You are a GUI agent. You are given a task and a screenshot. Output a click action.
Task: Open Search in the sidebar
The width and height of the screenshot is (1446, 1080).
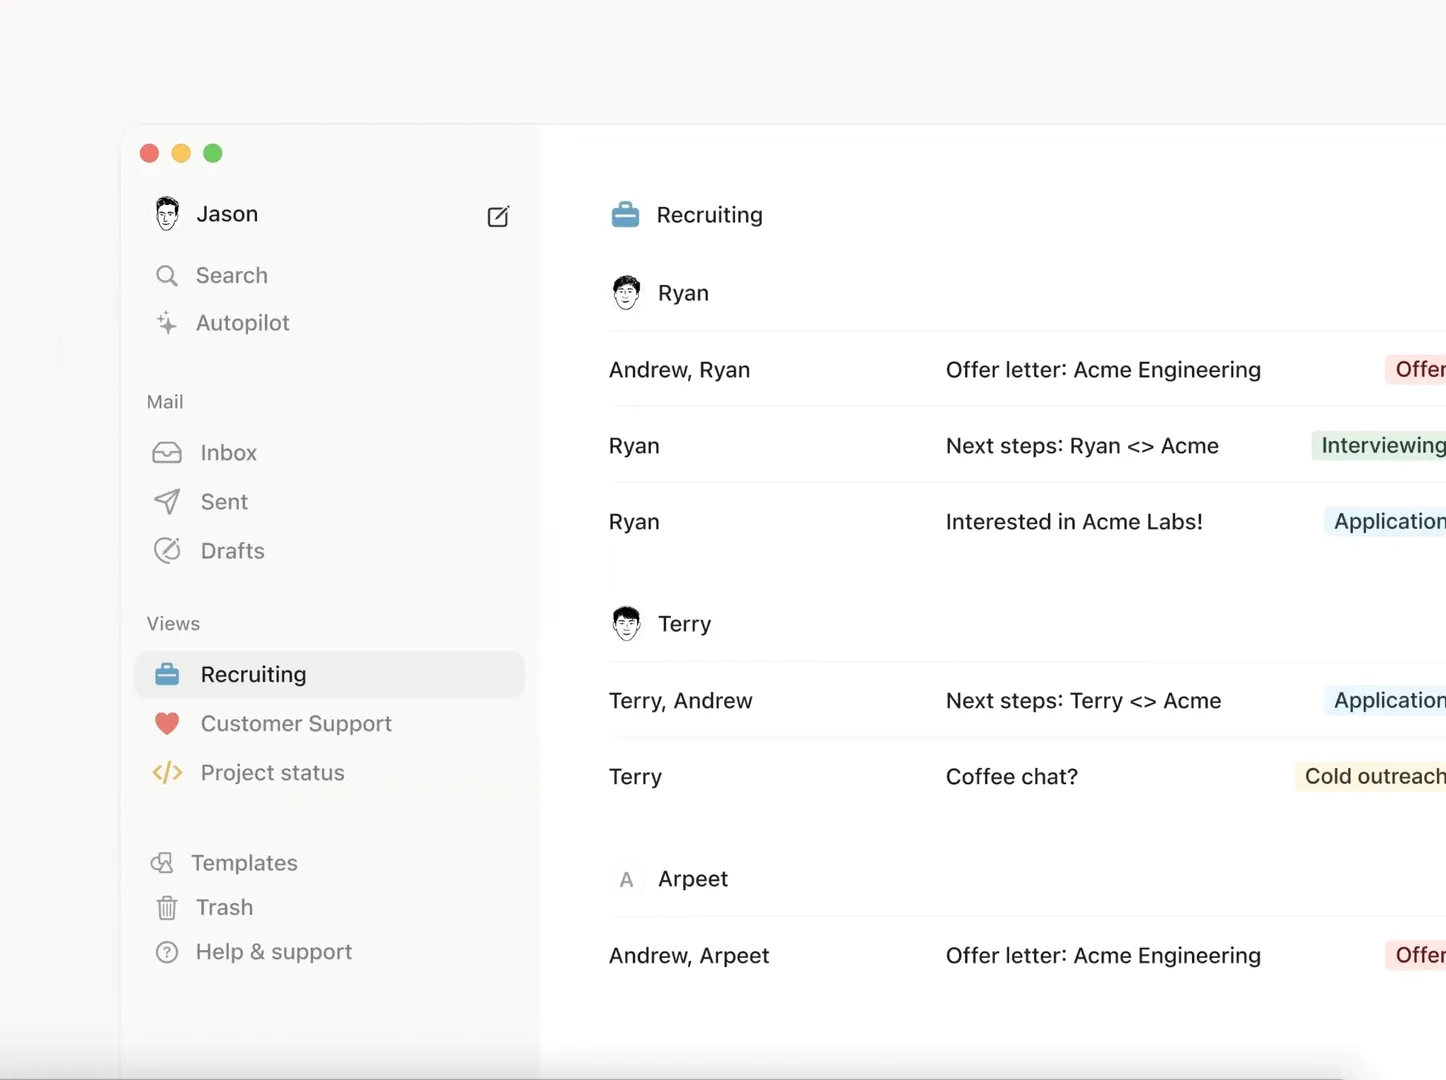(x=230, y=275)
